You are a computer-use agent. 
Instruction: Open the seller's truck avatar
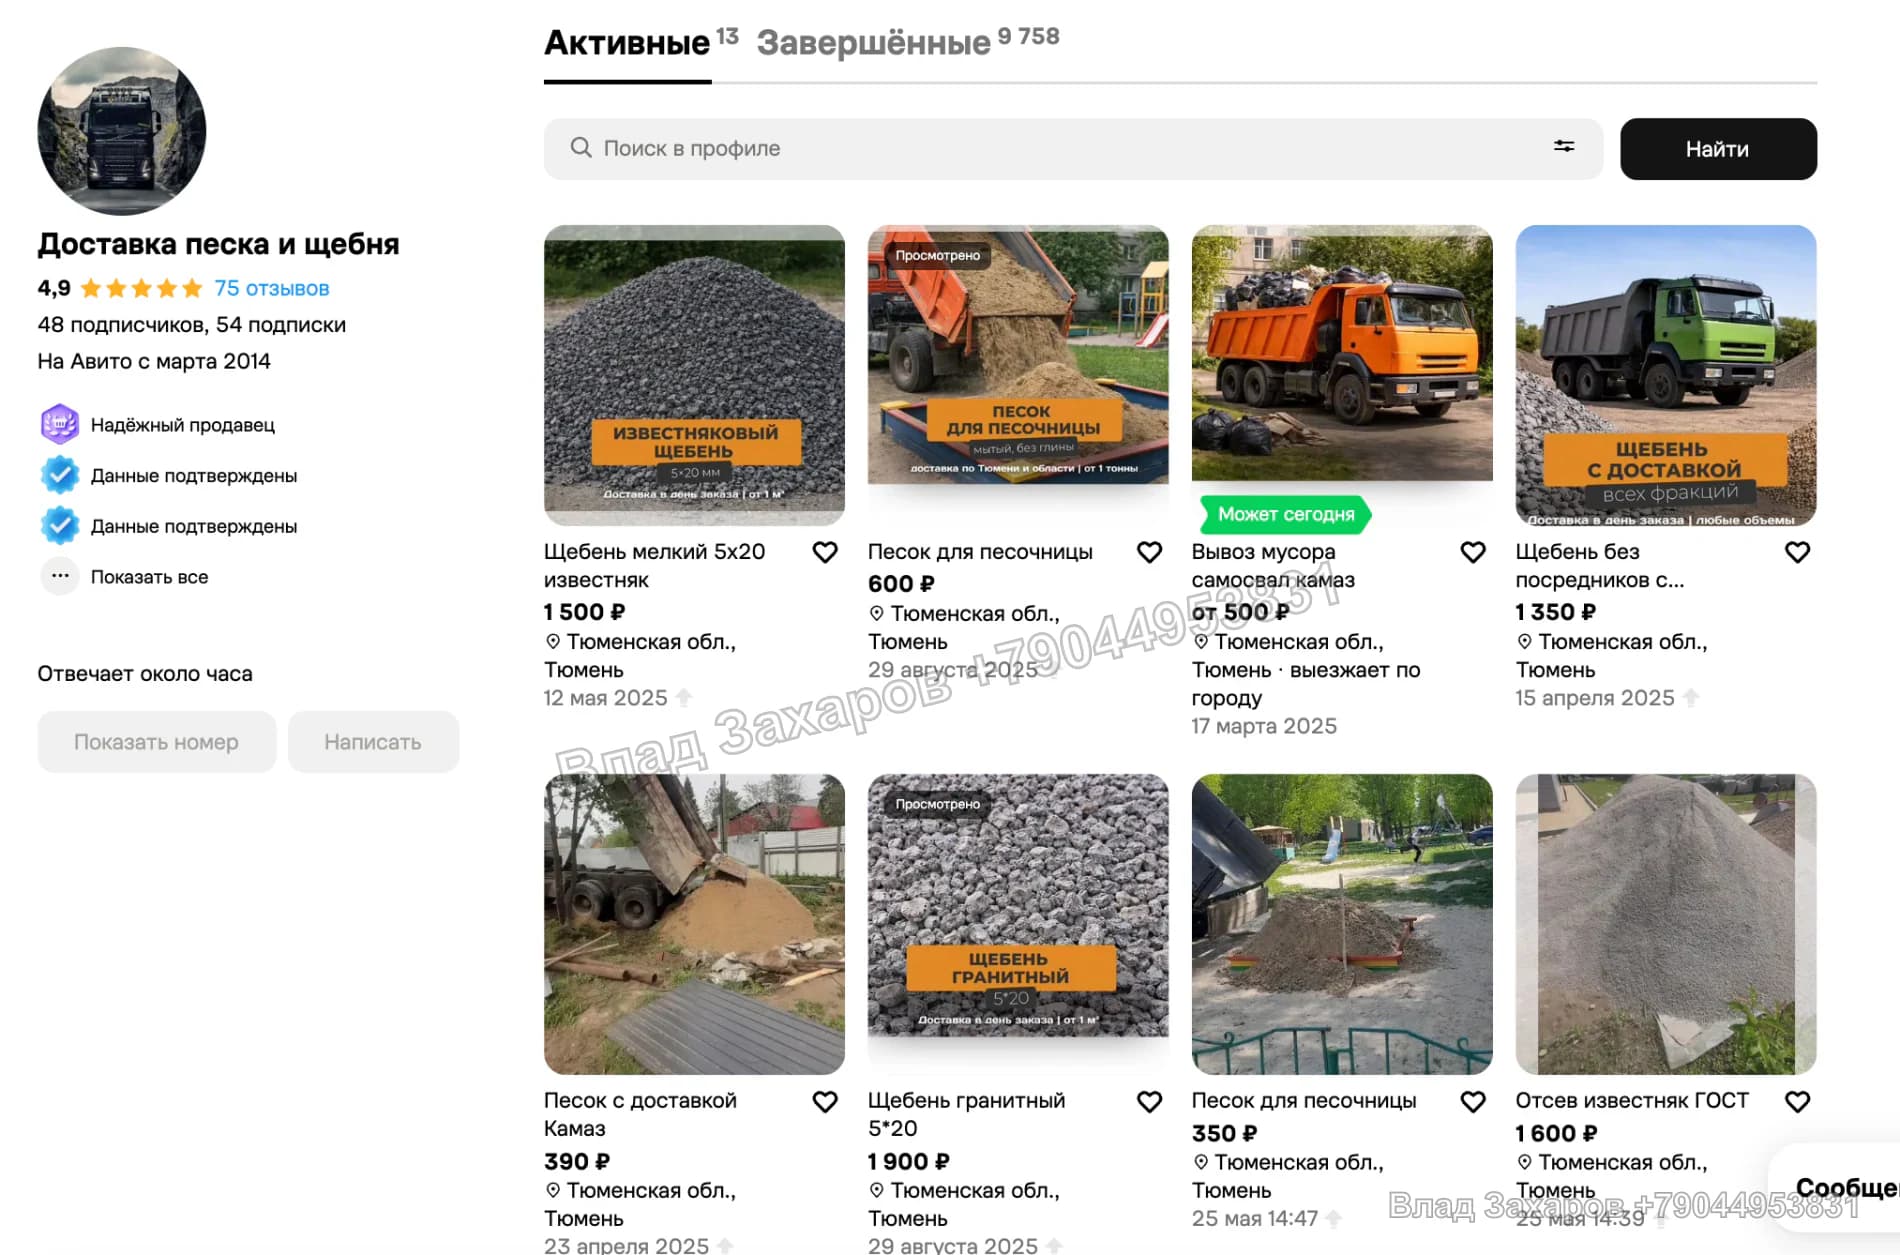click(122, 131)
